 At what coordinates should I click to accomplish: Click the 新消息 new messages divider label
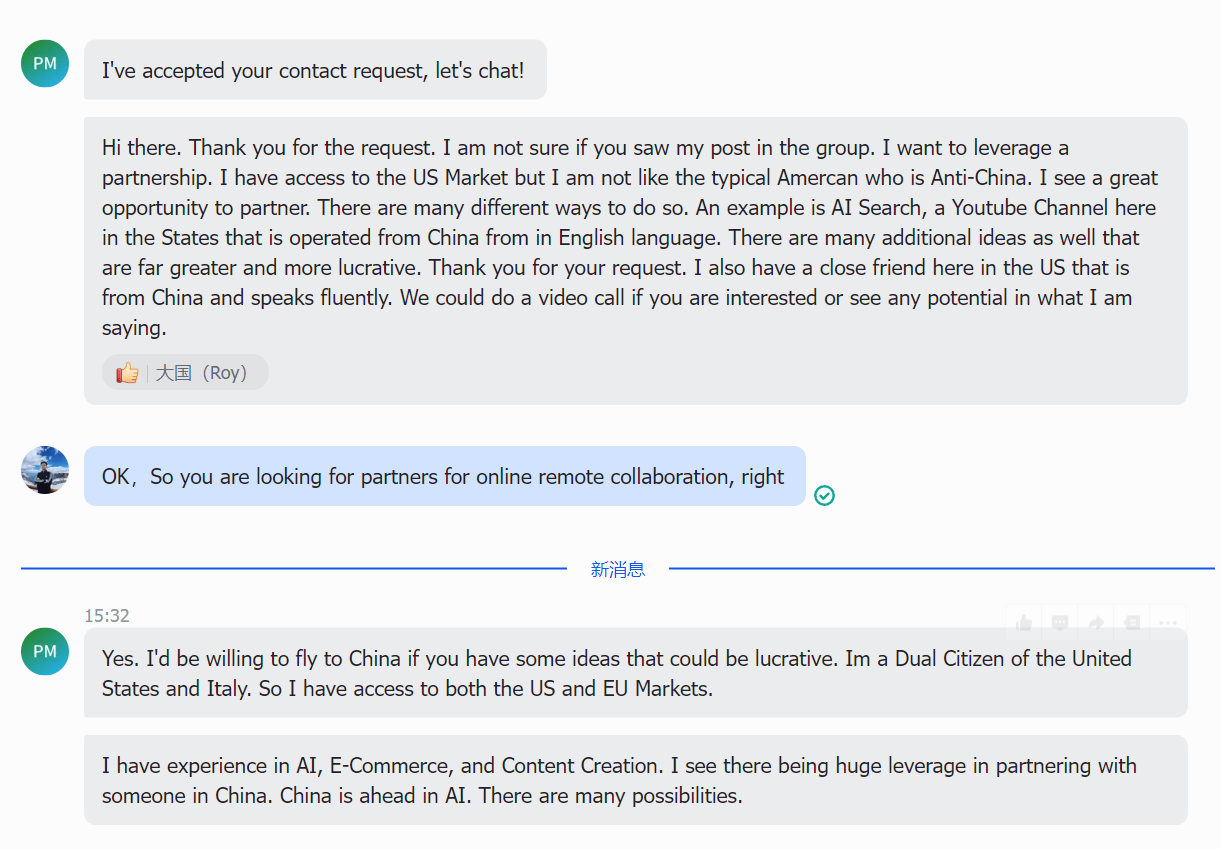[617, 569]
